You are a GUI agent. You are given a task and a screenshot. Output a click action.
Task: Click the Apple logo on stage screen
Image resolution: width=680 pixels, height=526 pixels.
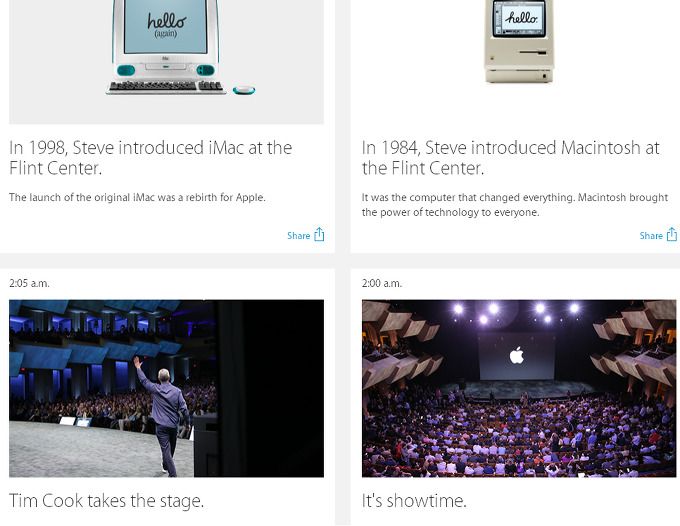tap(517, 356)
